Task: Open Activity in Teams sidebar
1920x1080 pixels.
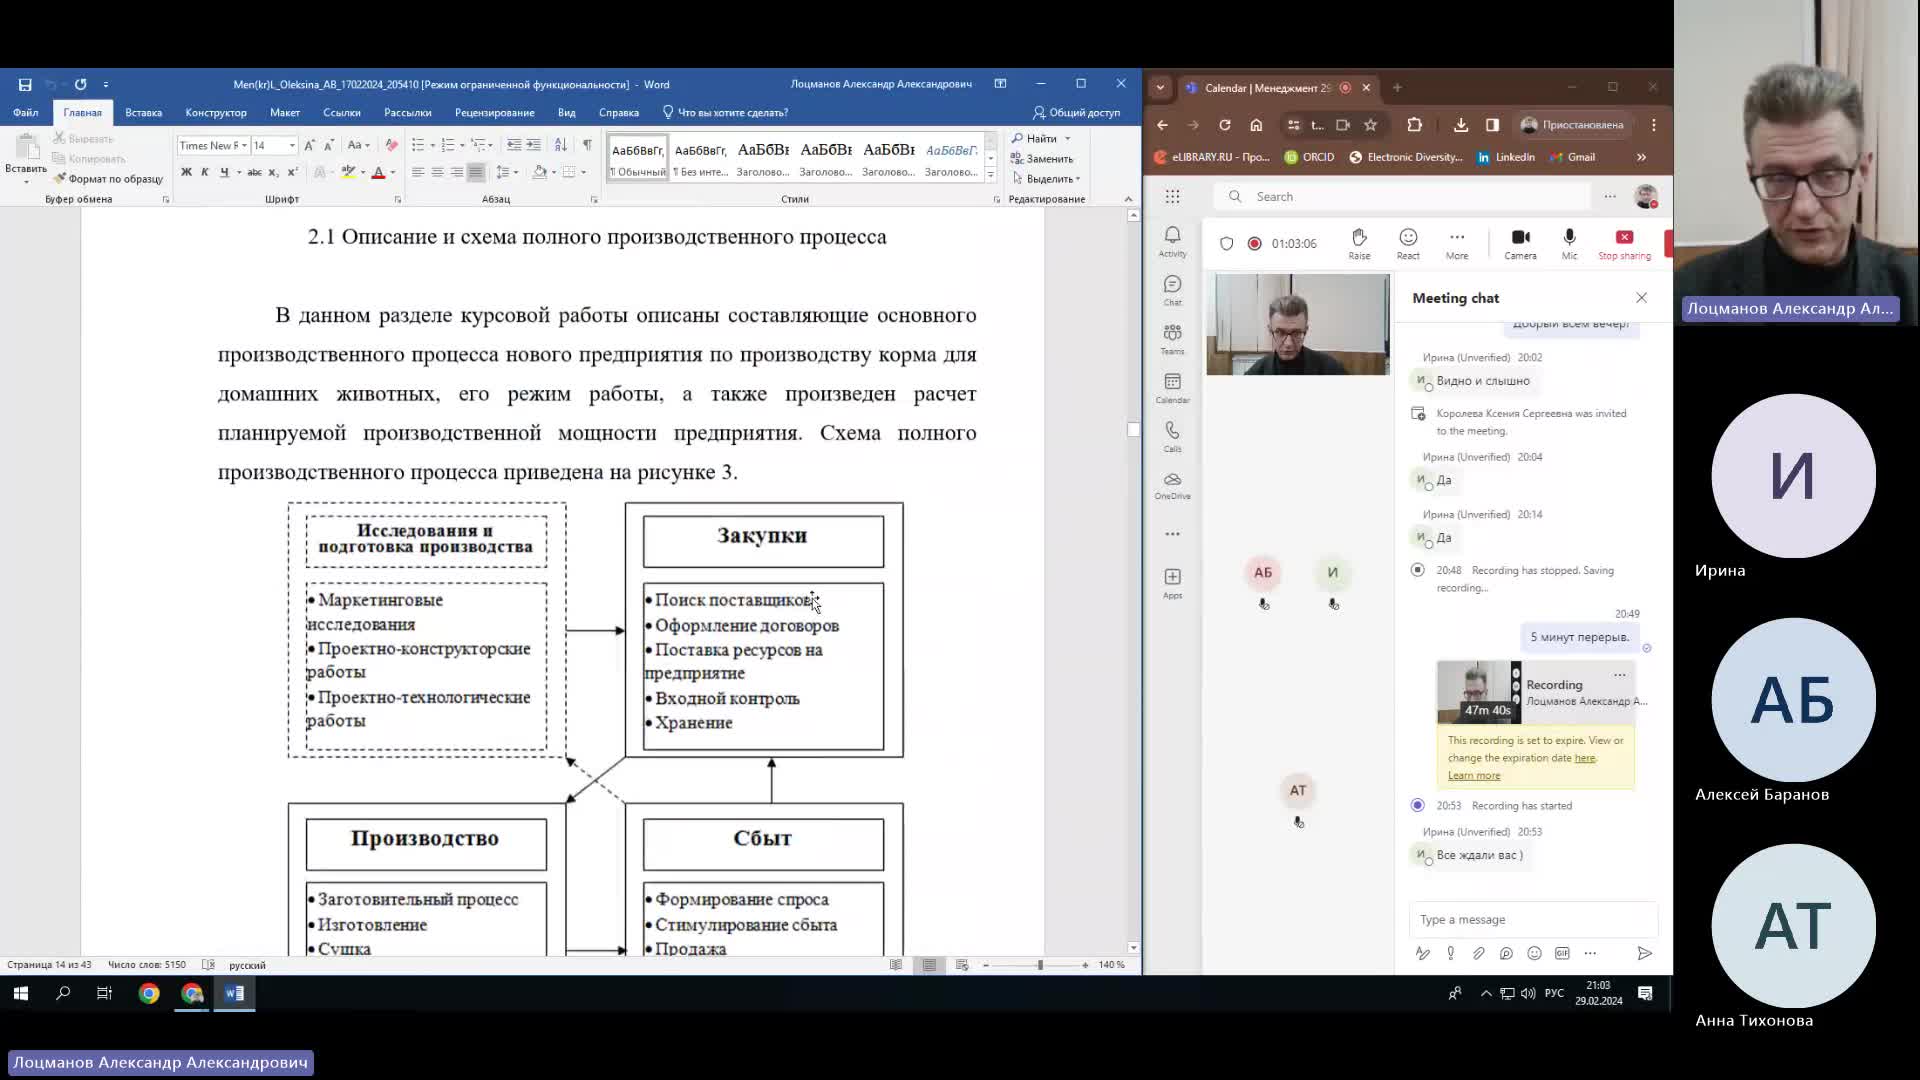Action: (1172, 241)
